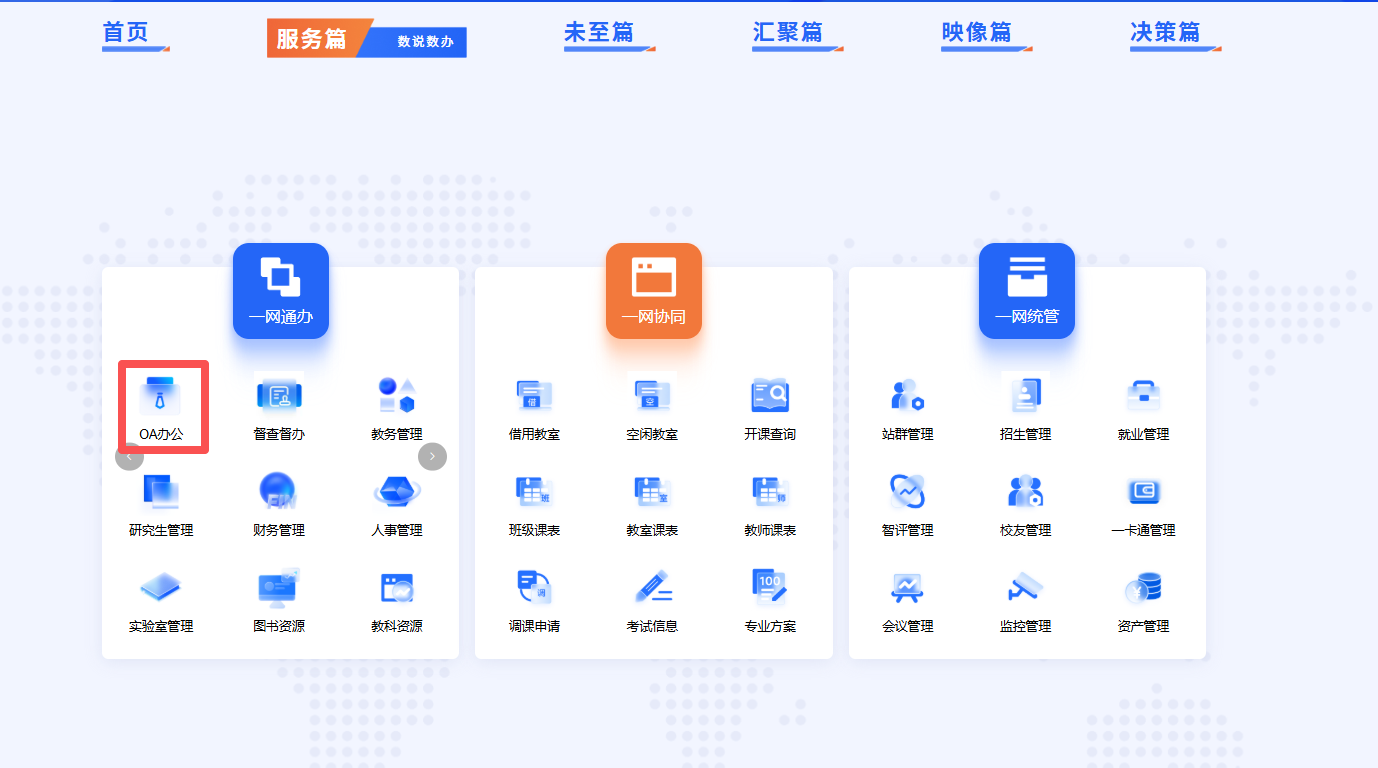The width and height of the screenshot is (1378, 768).
Task: Select the 一网统管 category tile
Action: tap(1027, 291)
